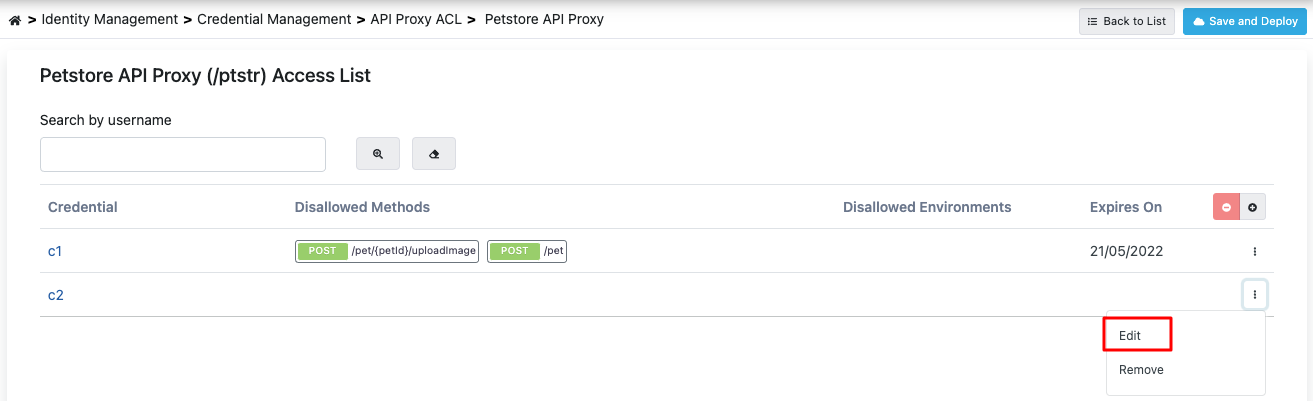Choose Remove from the context menu
Image resolution: width=1313 pixels, height=401 pixels.
tap(1141, 369)
